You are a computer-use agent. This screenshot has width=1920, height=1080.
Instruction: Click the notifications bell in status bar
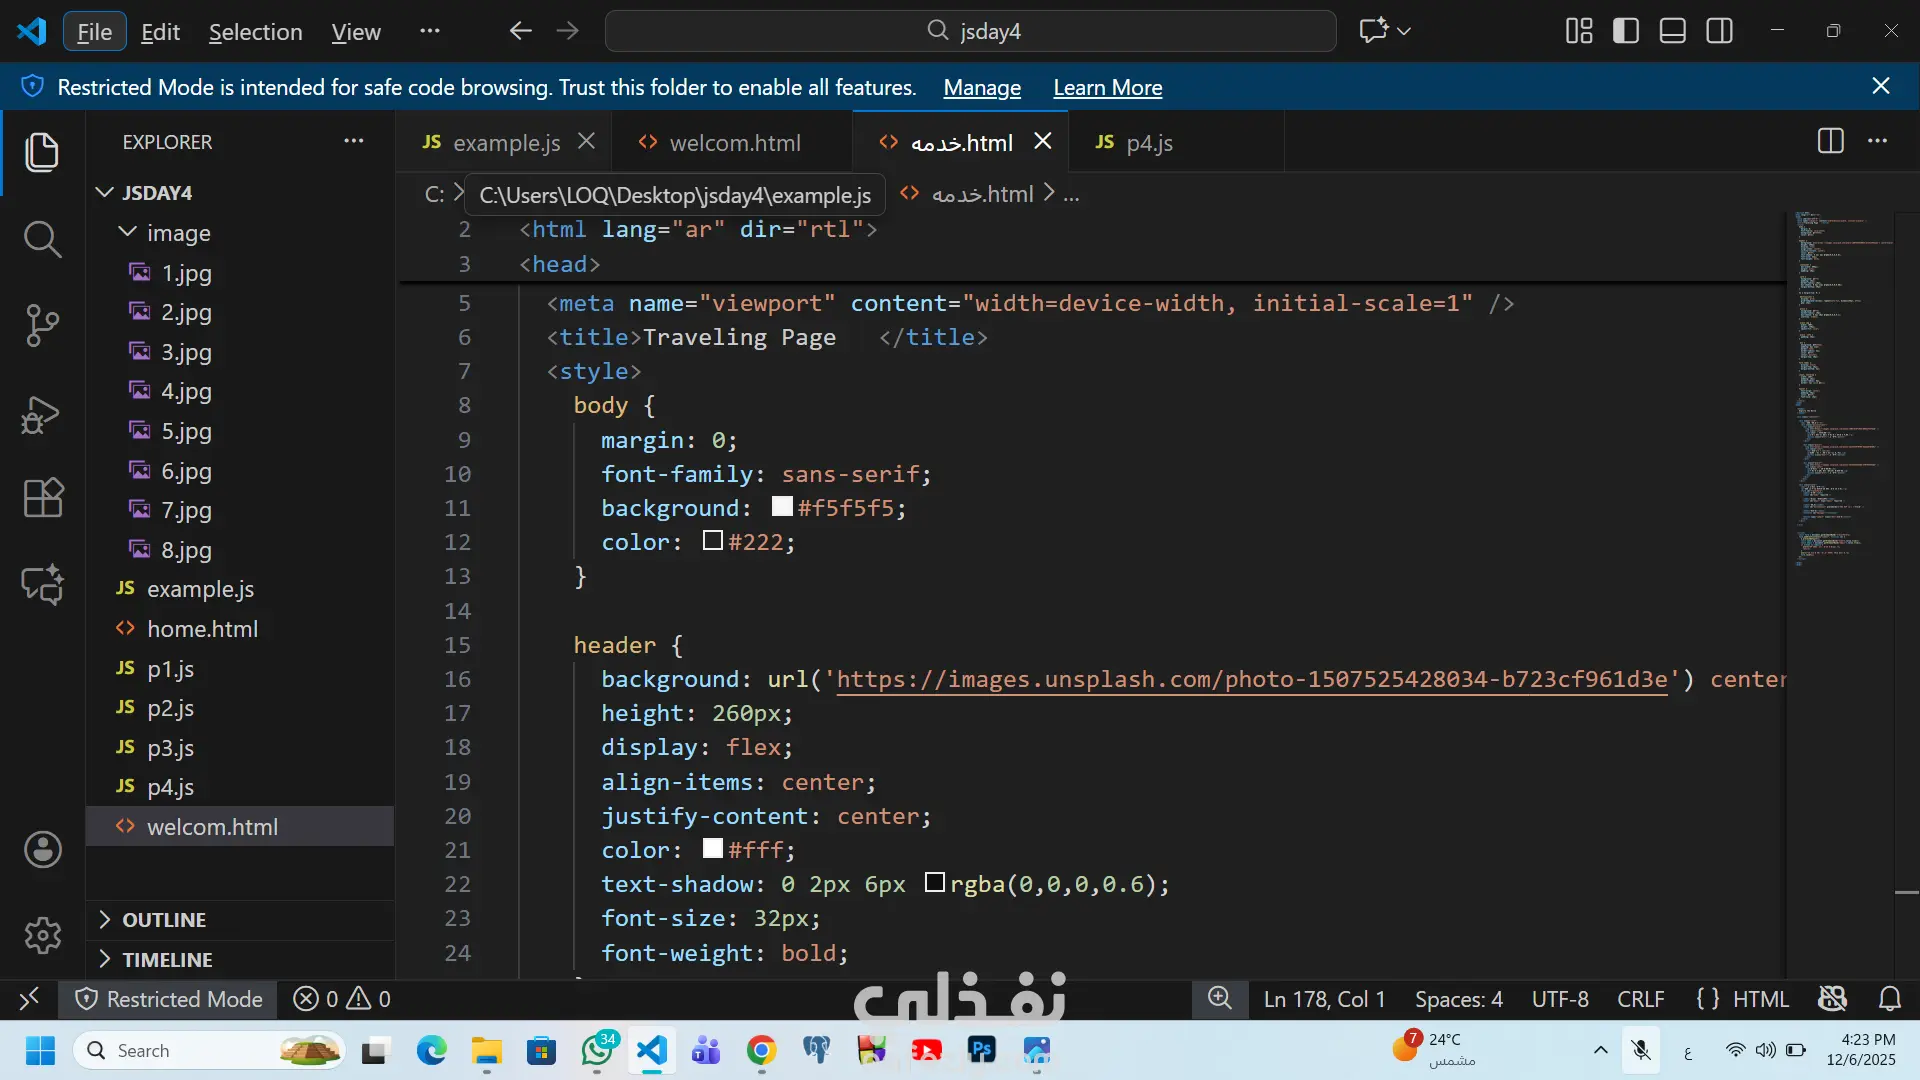coord(1889,999)
